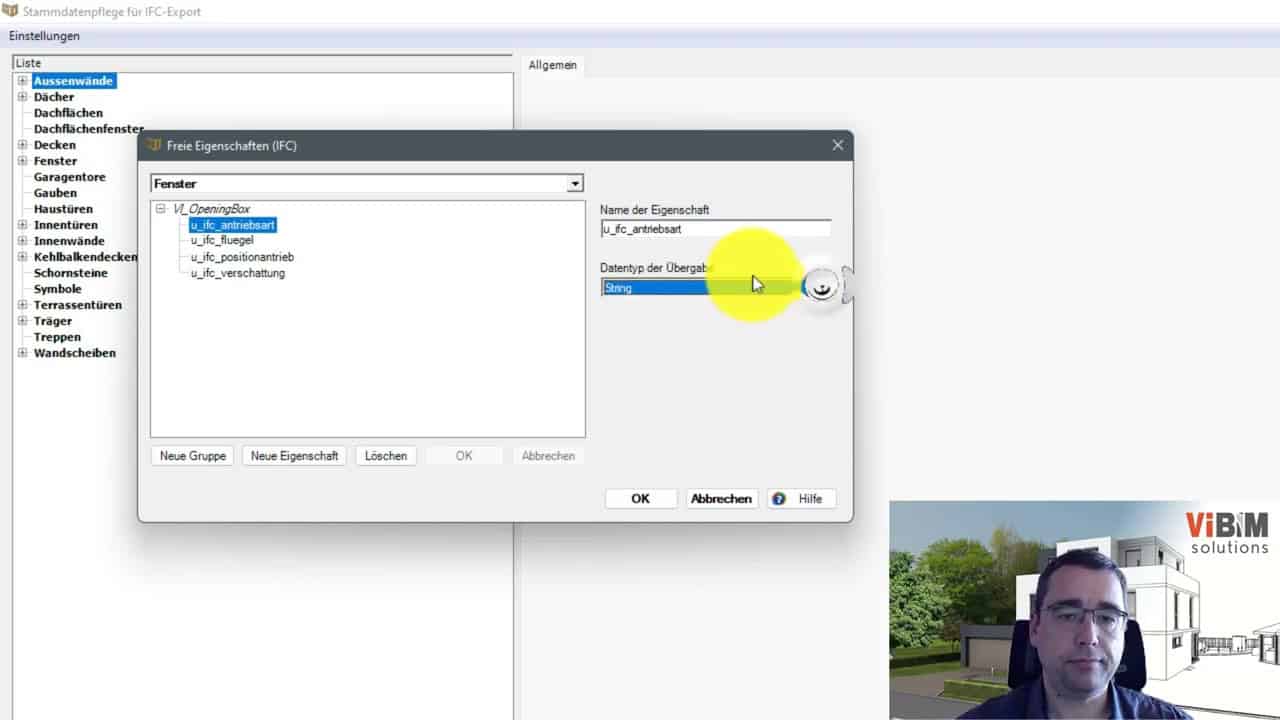Expand the Decken tree node
The height and width of the screenshot is (720, 1280).
coord(22,145)
